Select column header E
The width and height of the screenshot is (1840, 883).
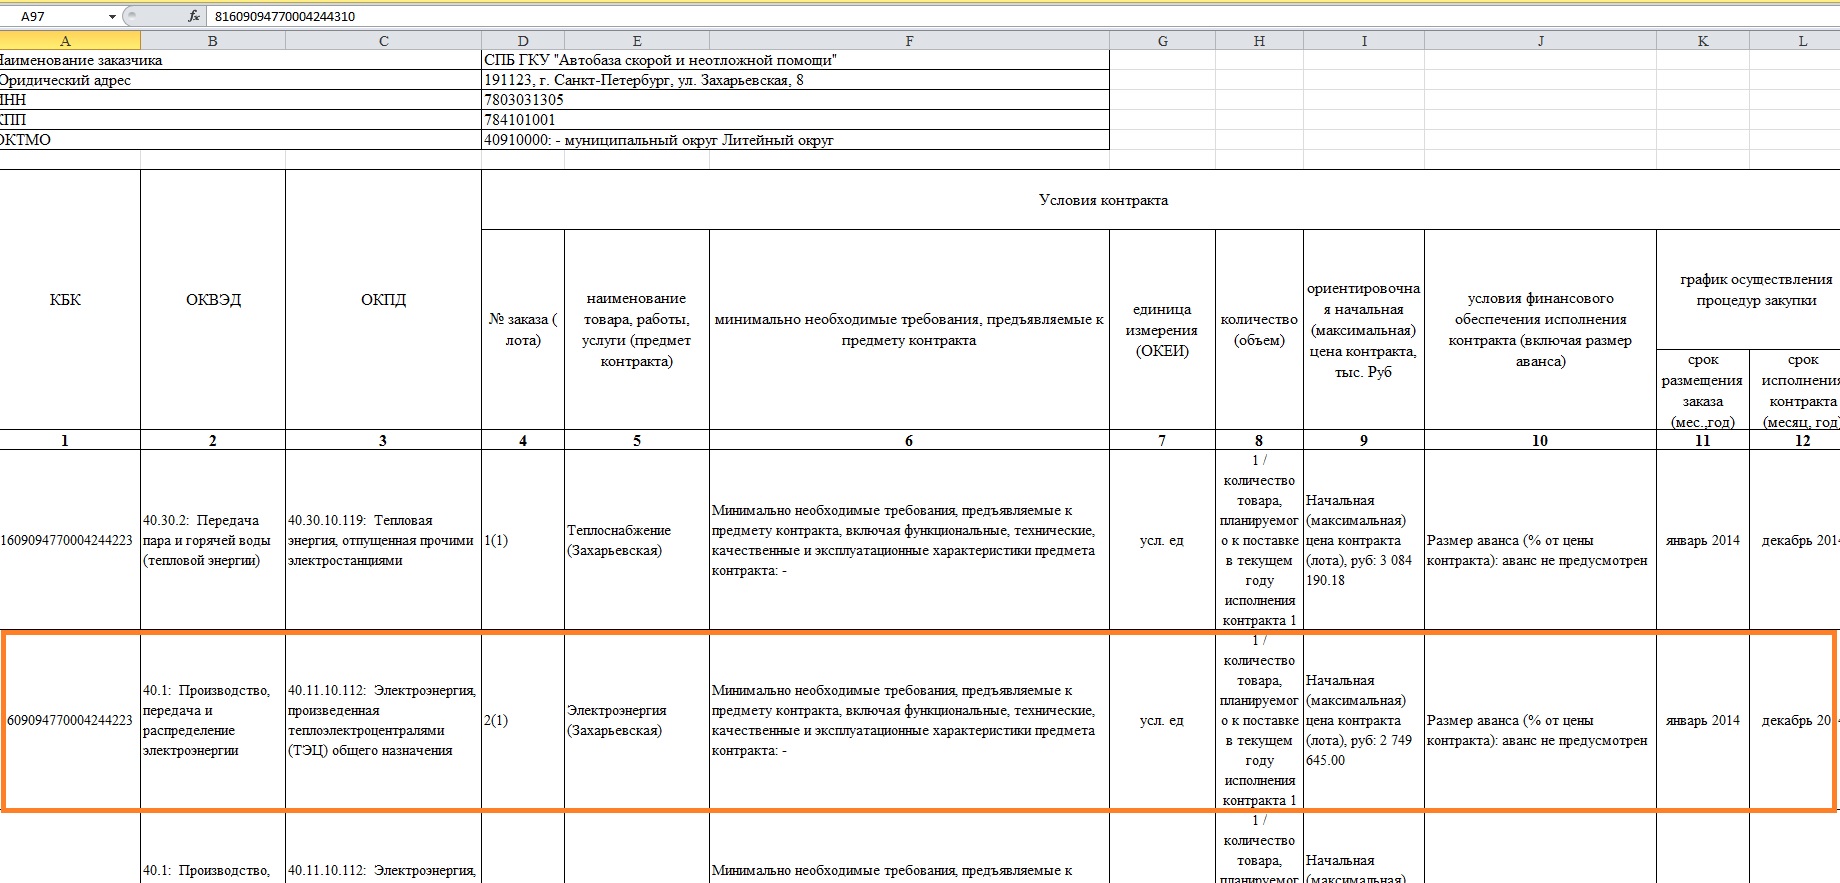[637, 41]
